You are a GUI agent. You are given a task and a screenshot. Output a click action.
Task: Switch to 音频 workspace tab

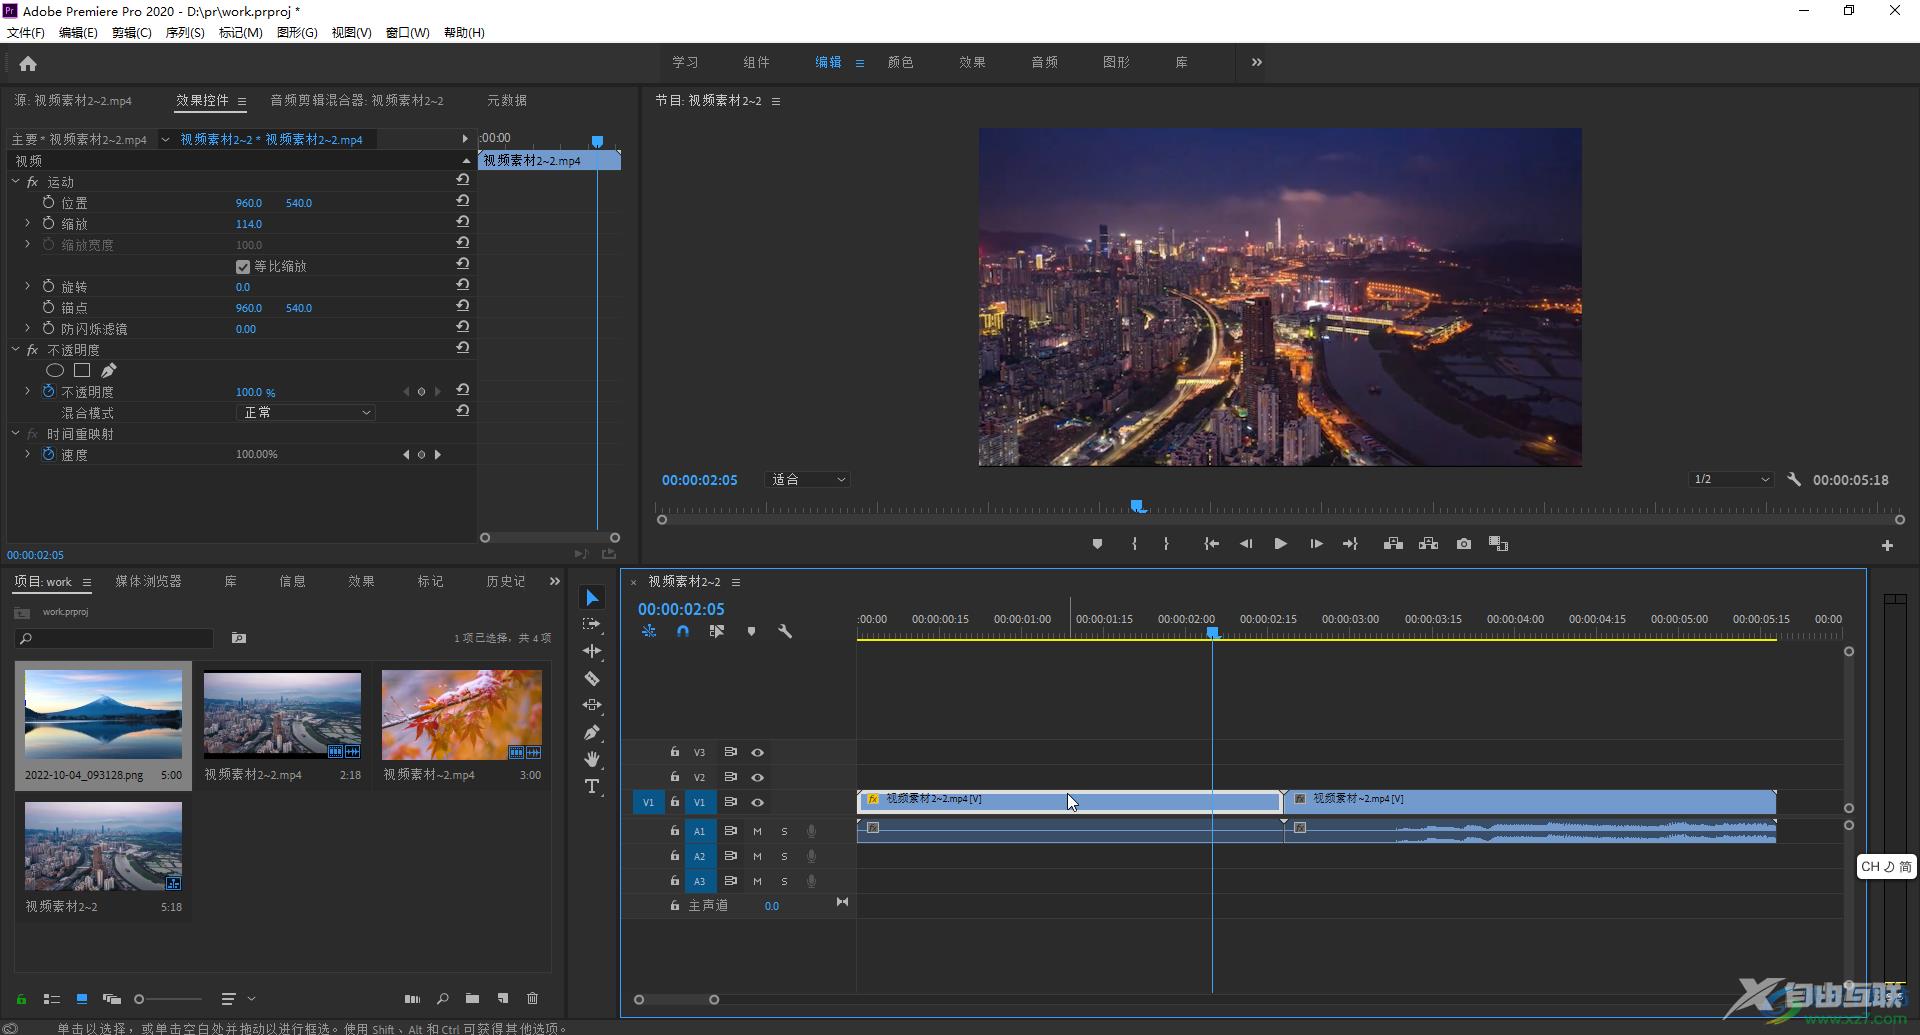[x=1044, y=62]
